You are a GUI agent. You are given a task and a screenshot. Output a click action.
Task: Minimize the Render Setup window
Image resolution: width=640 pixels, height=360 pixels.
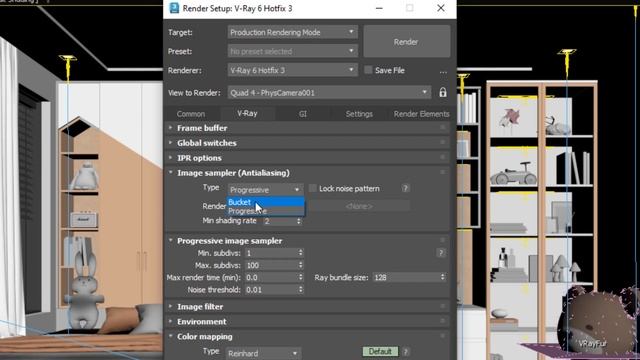point(379,8)
